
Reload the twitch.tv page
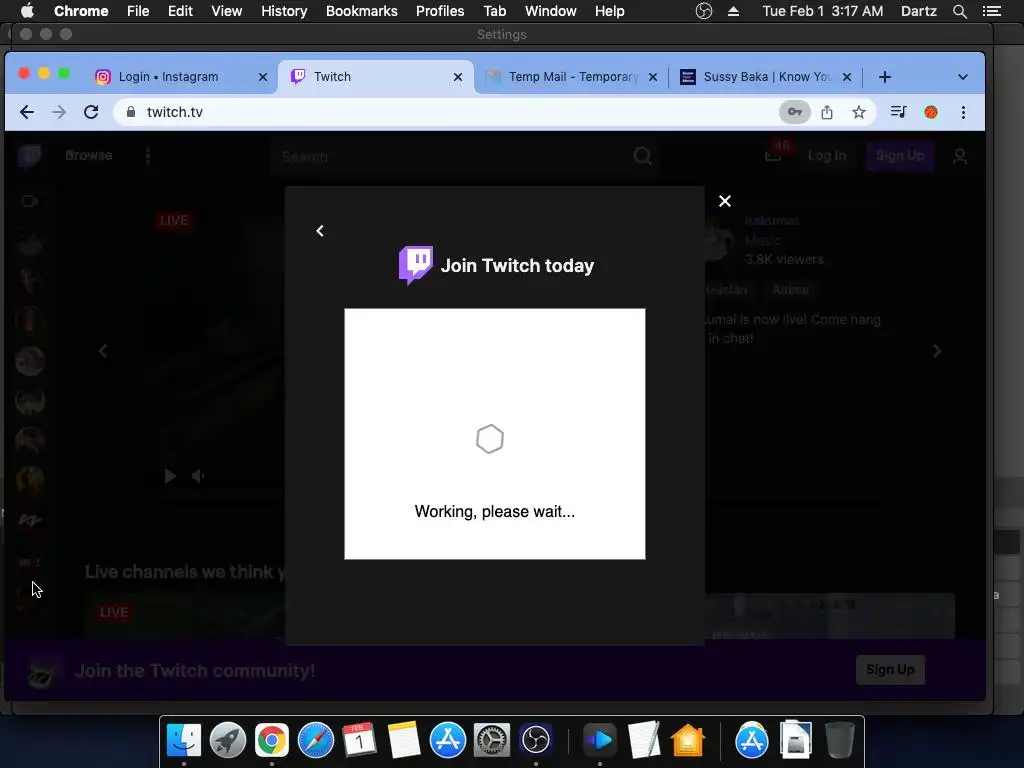click(x=91, y=112)
